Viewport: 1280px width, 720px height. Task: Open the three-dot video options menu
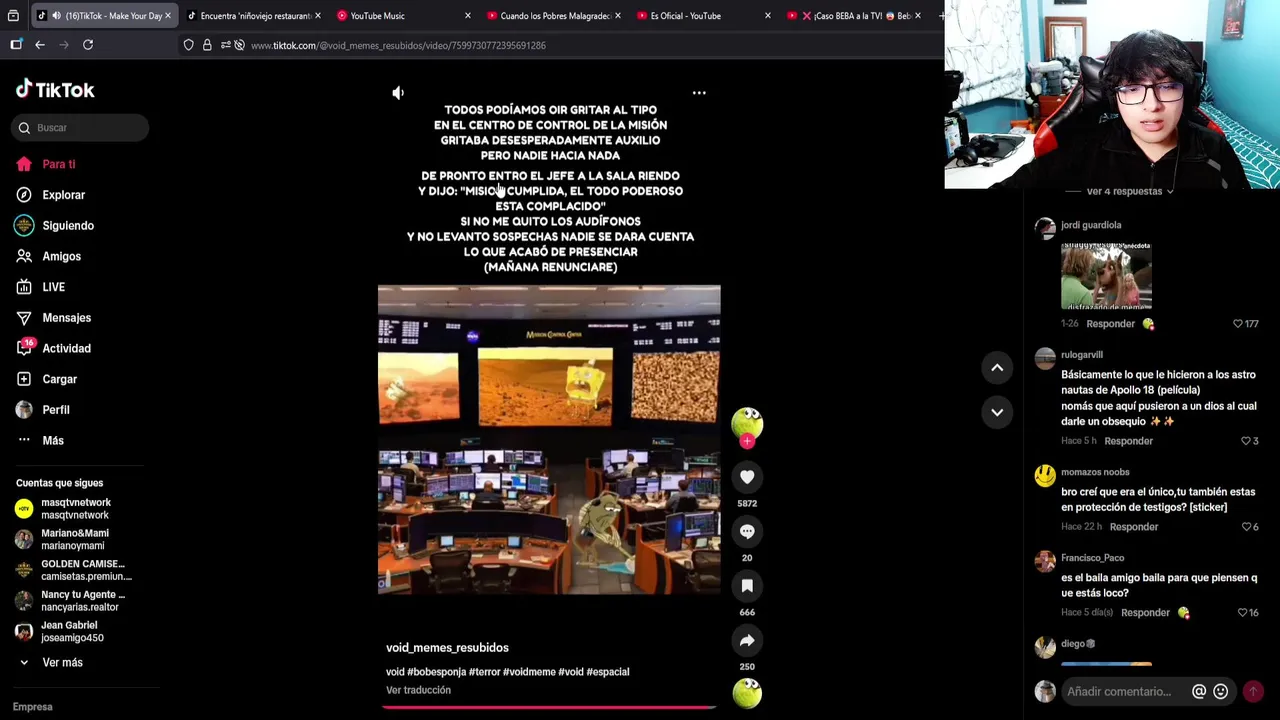699,93
